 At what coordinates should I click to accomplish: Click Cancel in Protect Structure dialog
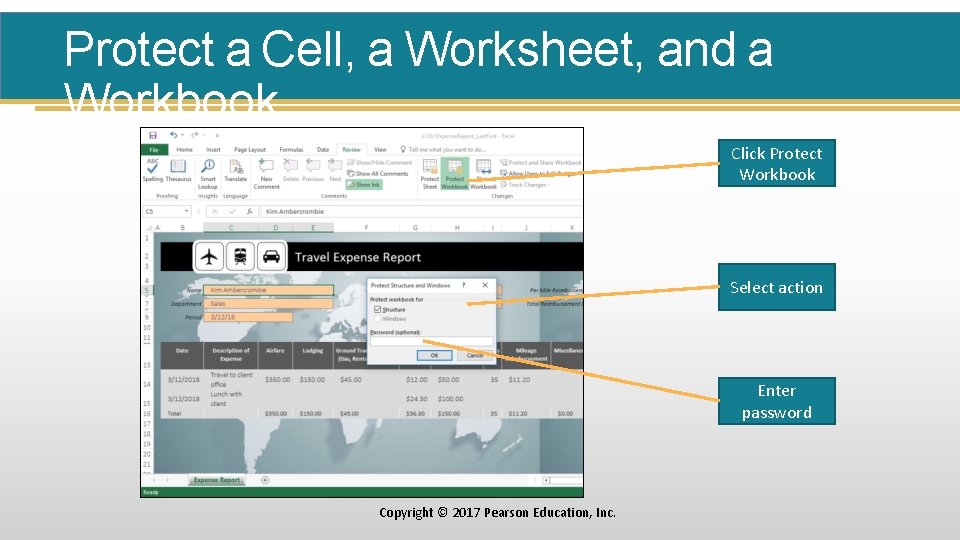point(474,355)
